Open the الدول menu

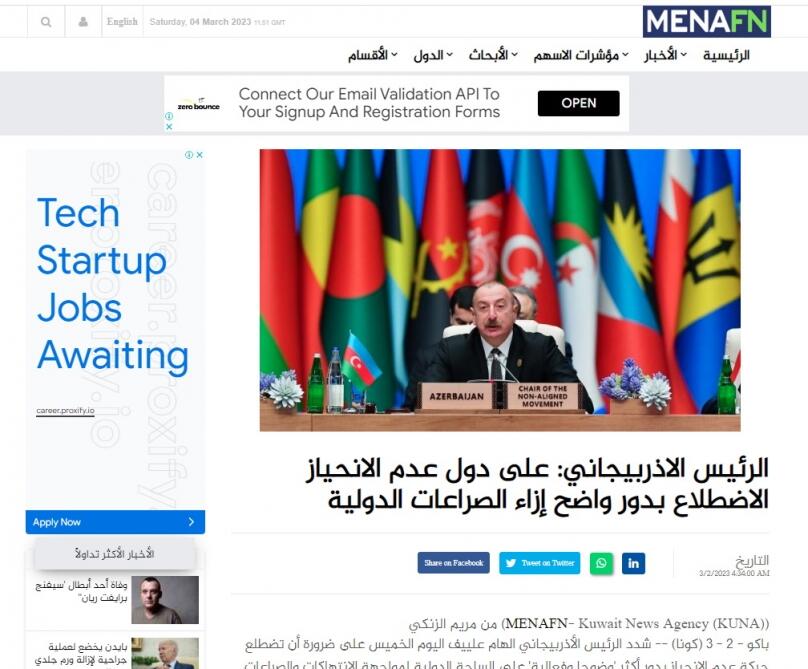(433, 55)
